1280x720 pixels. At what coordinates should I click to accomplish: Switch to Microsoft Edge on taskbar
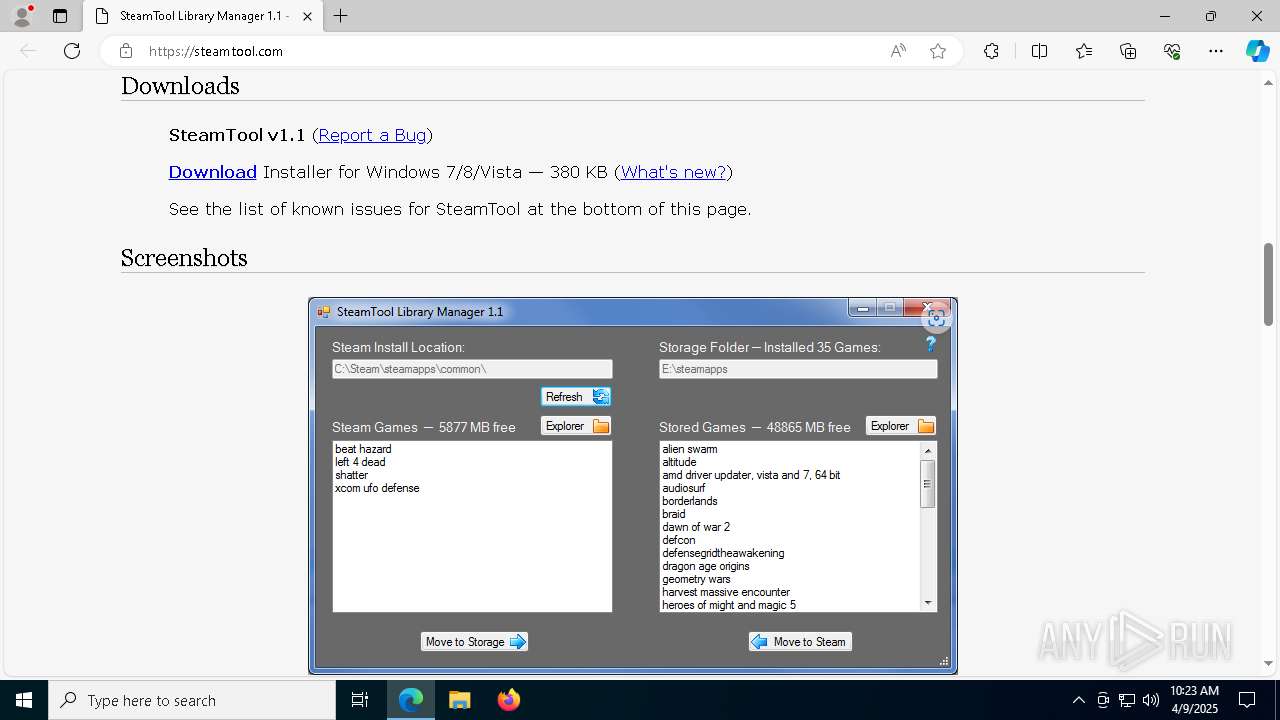pos(411,700)
